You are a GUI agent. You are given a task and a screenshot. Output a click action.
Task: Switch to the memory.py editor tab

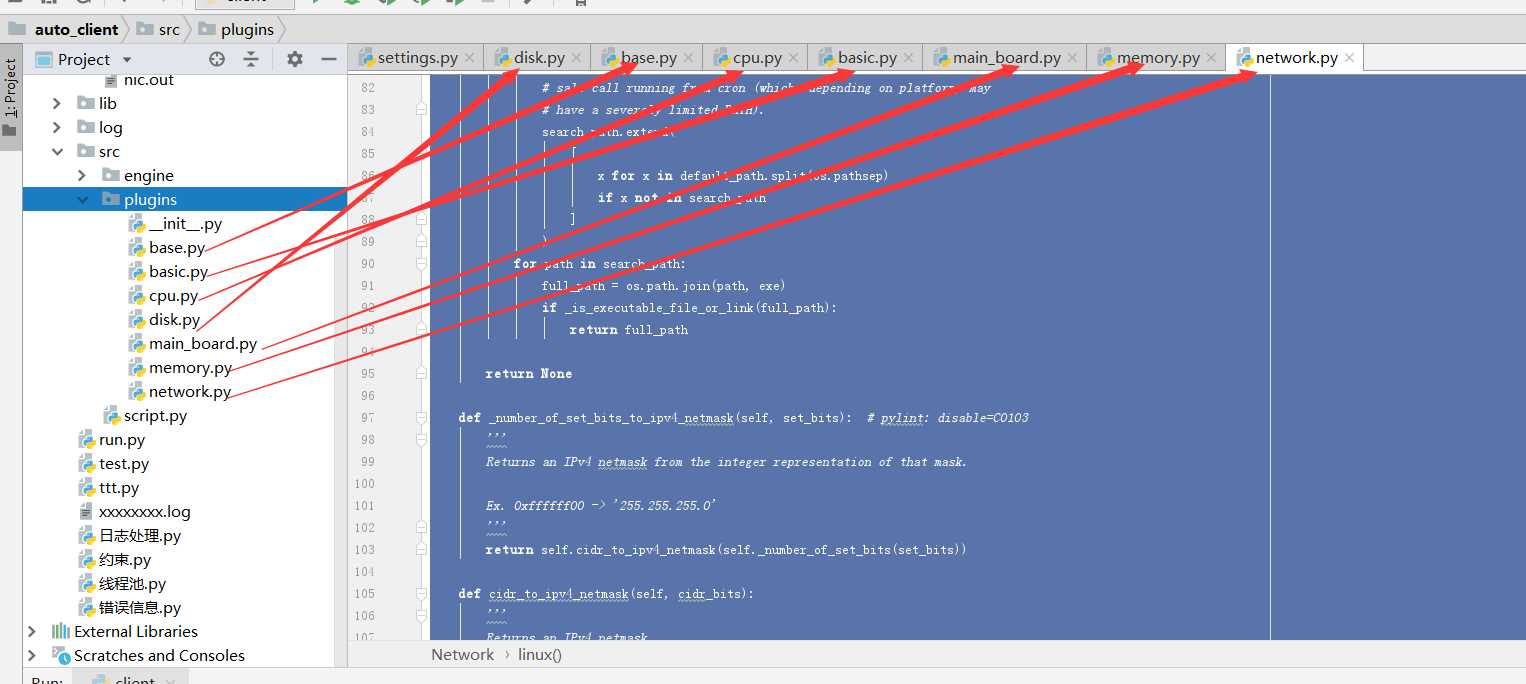click(1158, 58)
